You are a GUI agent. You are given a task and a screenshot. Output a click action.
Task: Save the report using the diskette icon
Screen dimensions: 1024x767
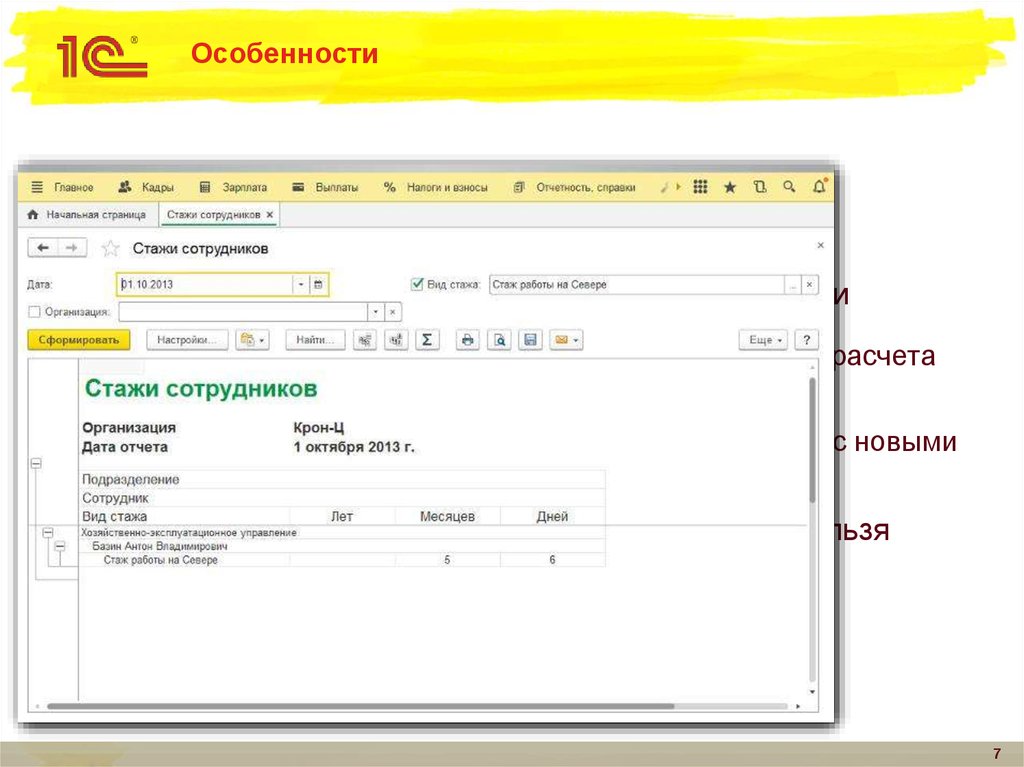click(x=530, y=339)
